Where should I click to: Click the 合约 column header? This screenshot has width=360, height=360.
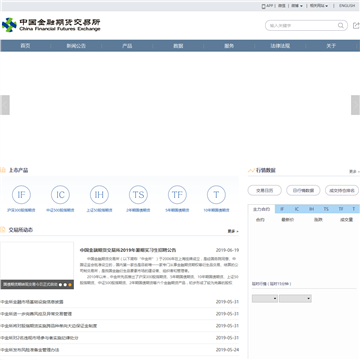pyautogui.click(x=260, y=220)
